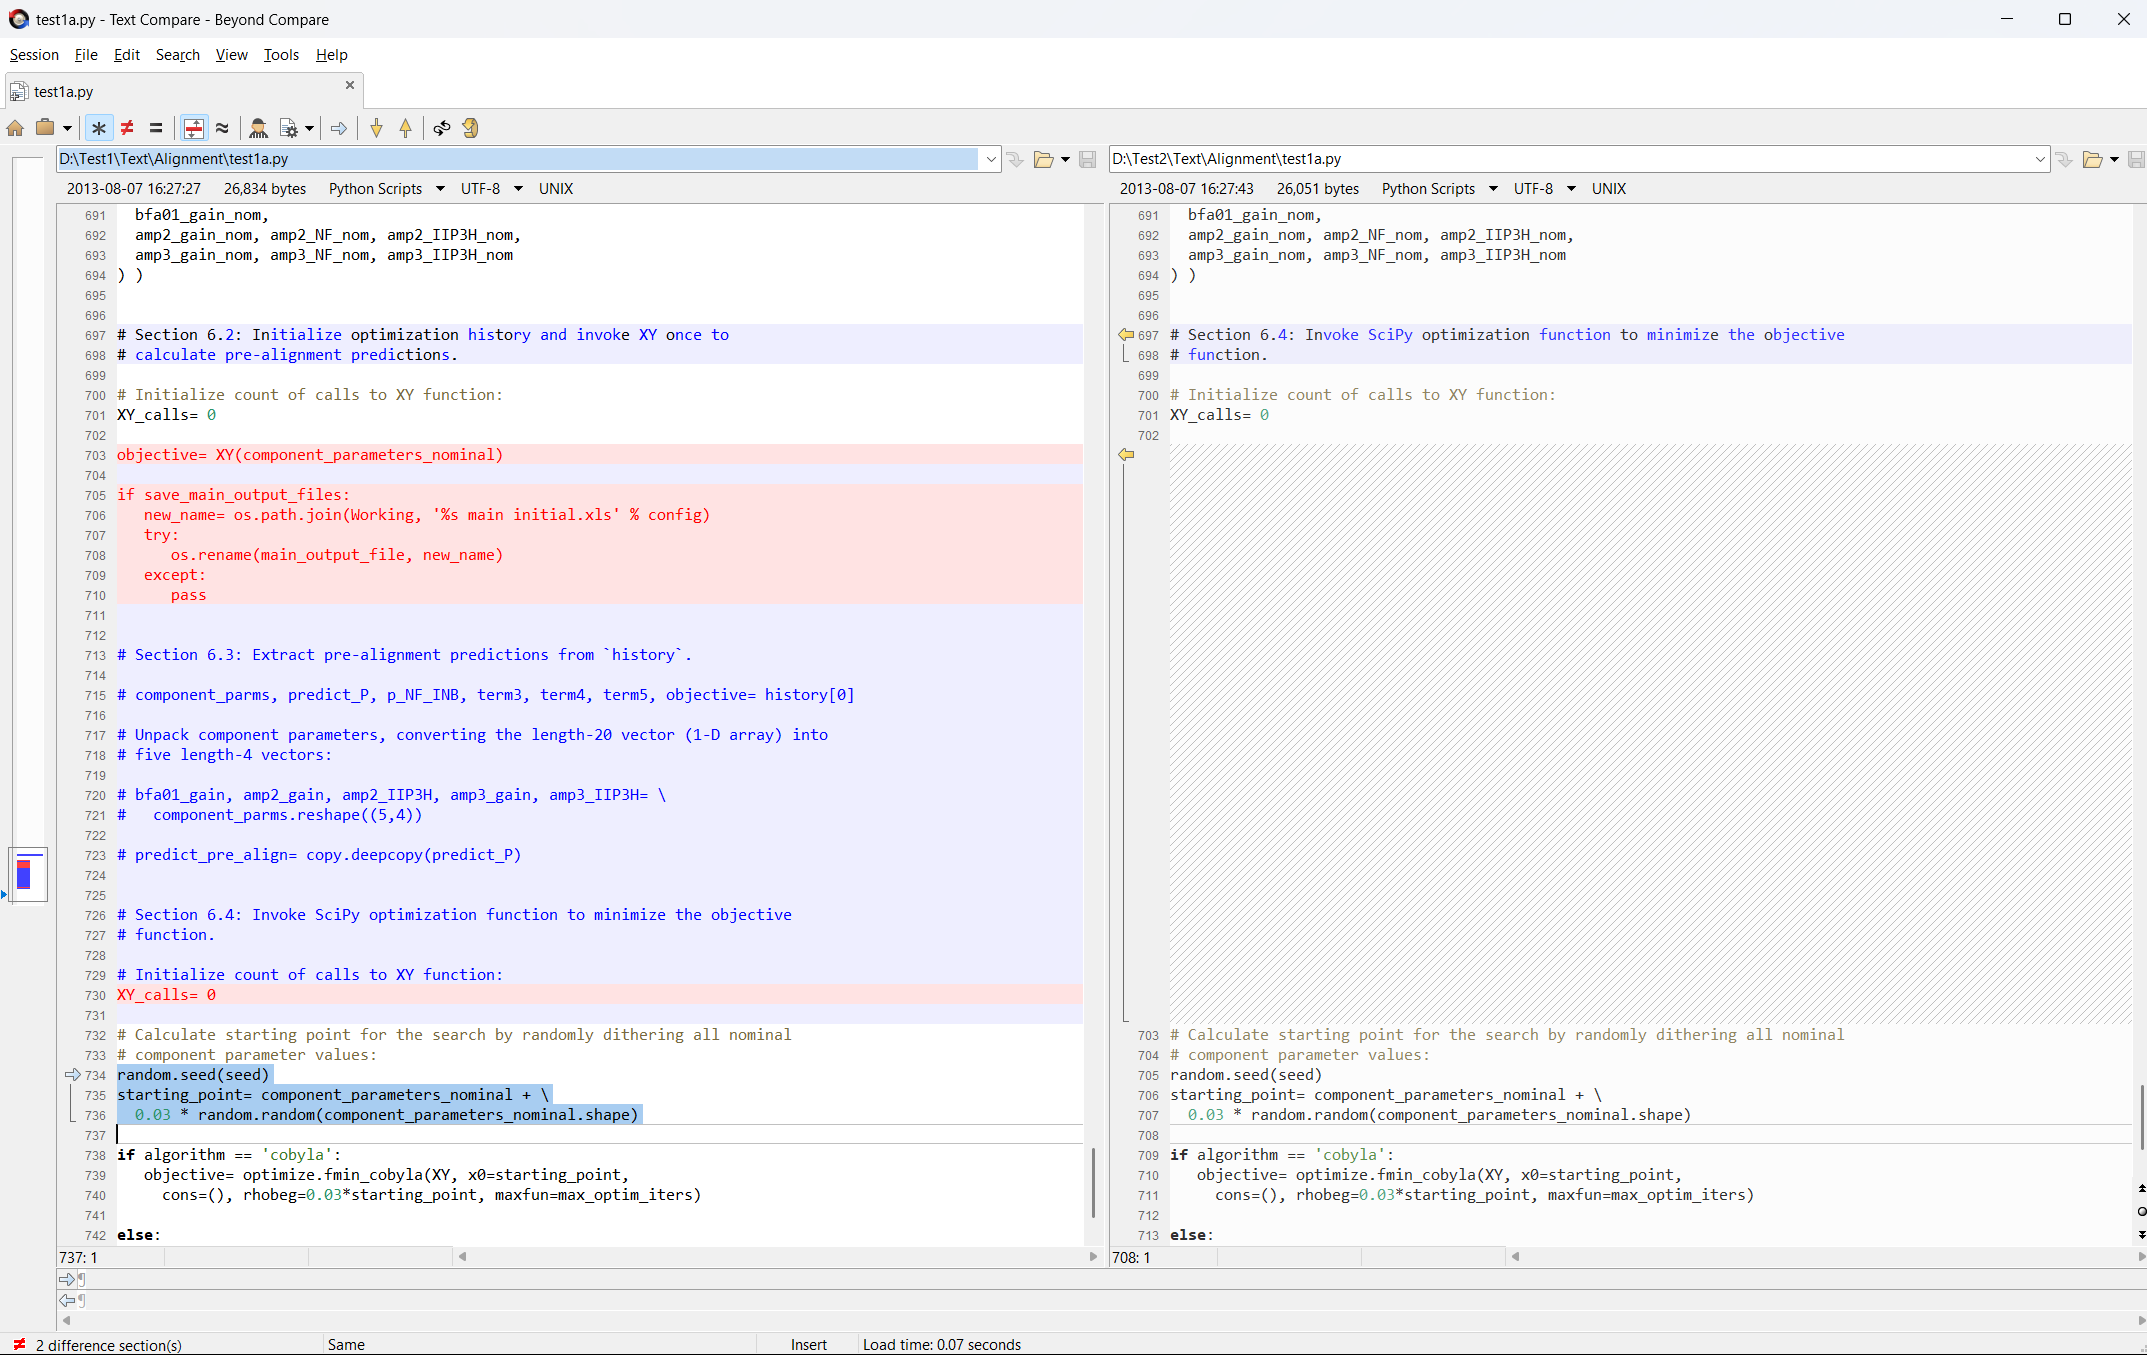The width and height of the screenshot is (2147, 1355).
Task: Toggle Show All asterisk button
Action: click(98, 128)
